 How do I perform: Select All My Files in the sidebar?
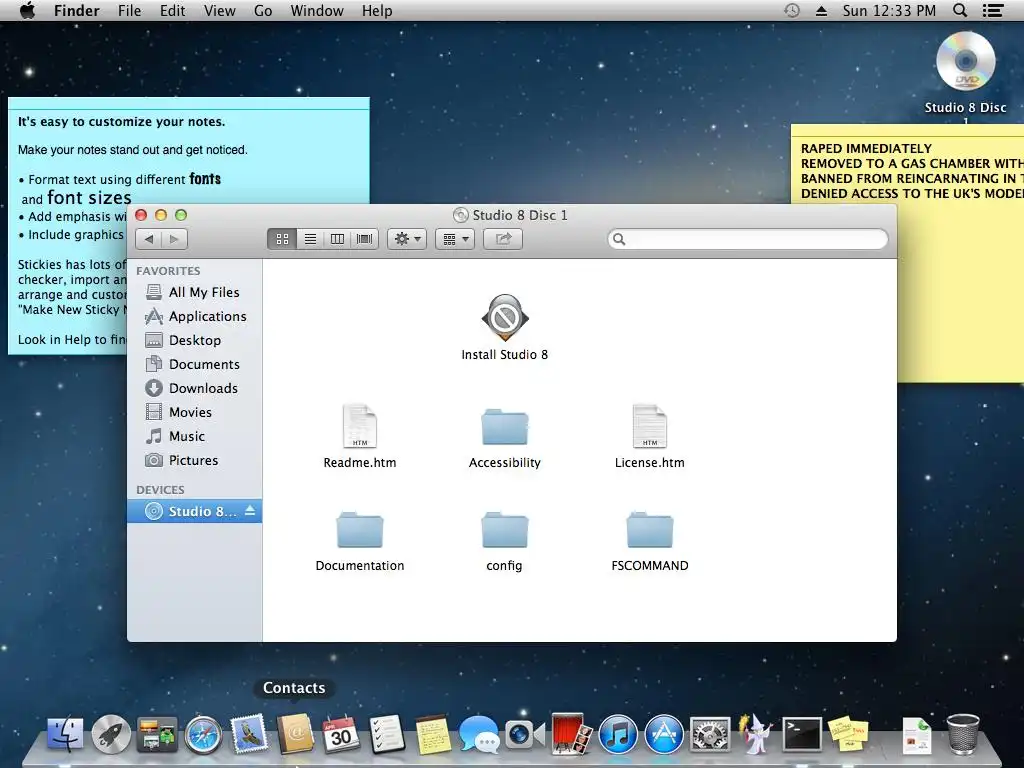pyautogui.click(x=195, y=293)
